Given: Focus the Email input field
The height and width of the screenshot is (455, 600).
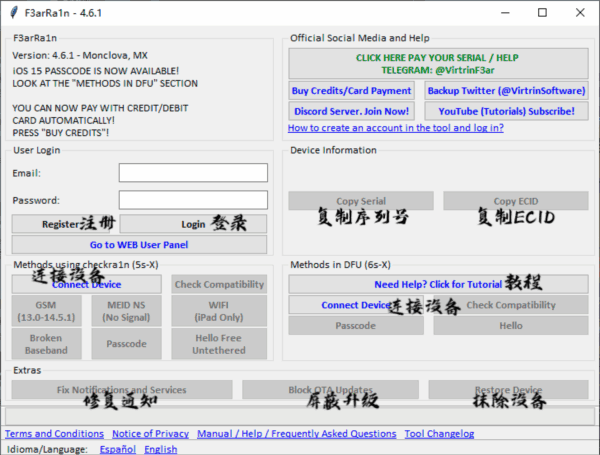Looking at the screenshot, I should [193, 173].
